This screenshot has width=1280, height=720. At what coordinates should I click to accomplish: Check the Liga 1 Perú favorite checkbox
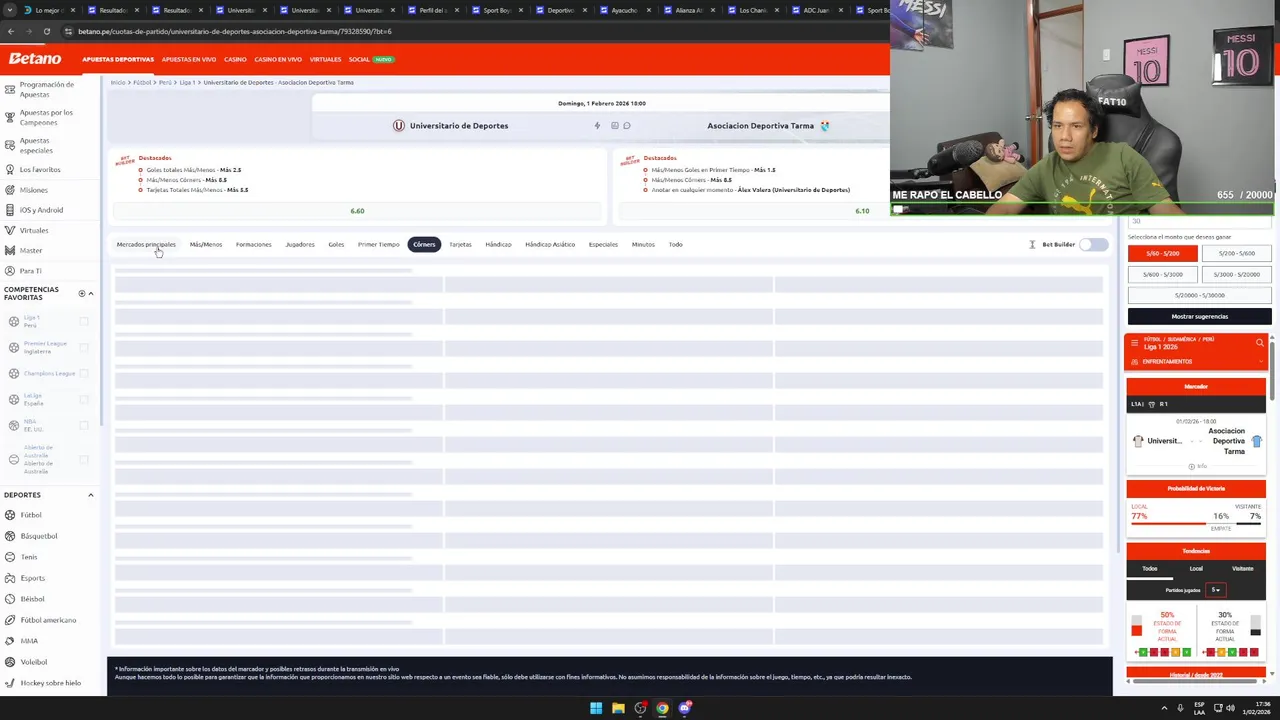tap(84, 321)
